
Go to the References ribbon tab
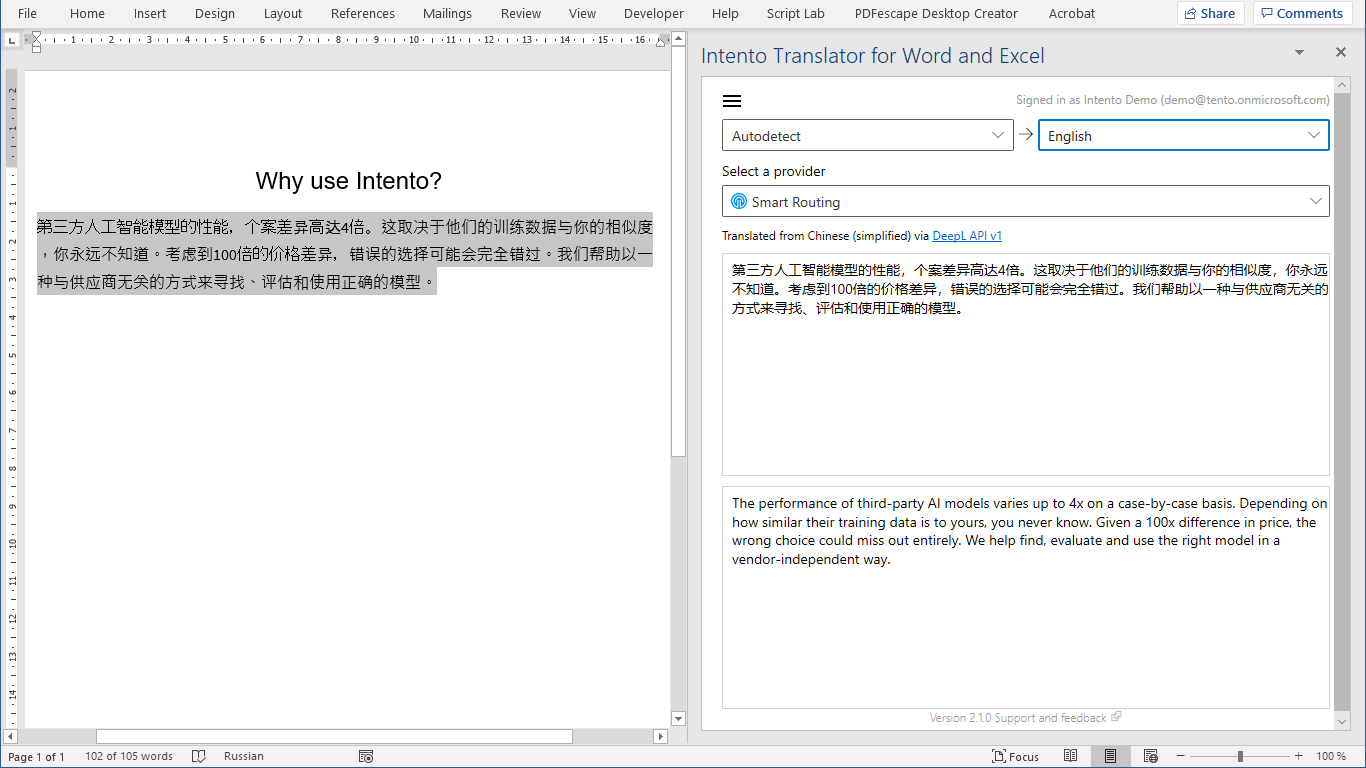(363, 13)
